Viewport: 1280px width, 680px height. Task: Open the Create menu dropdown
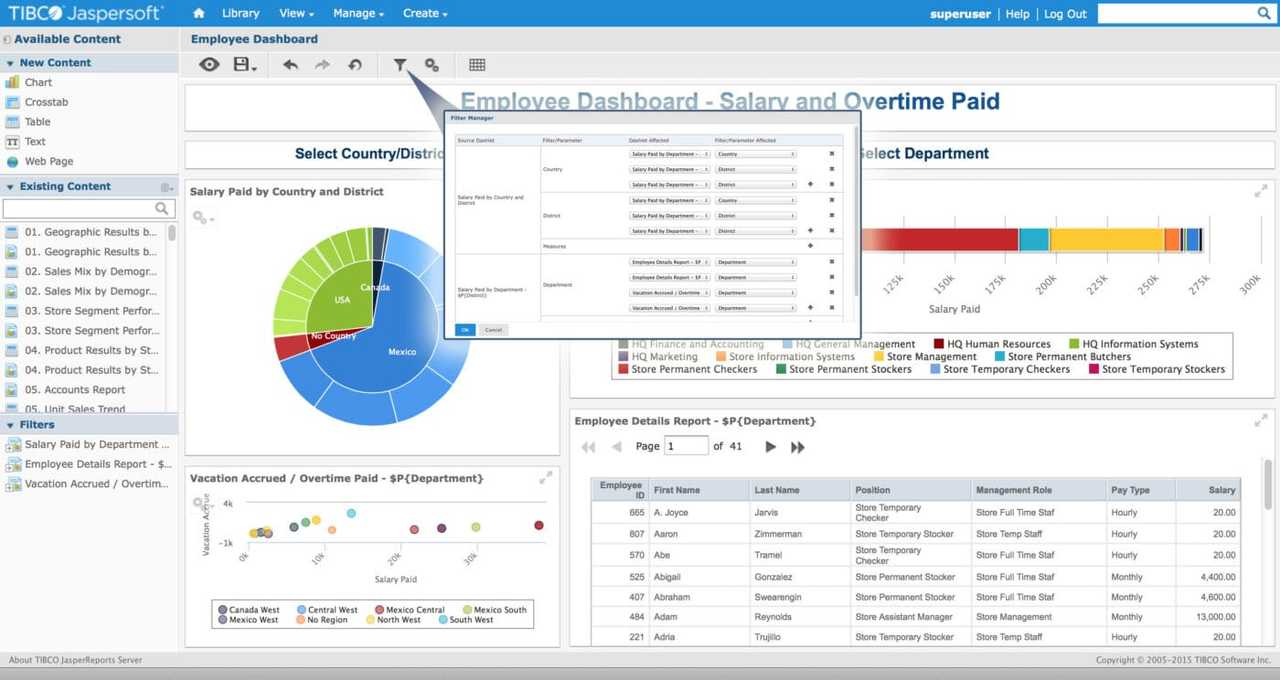click(425, 13)
